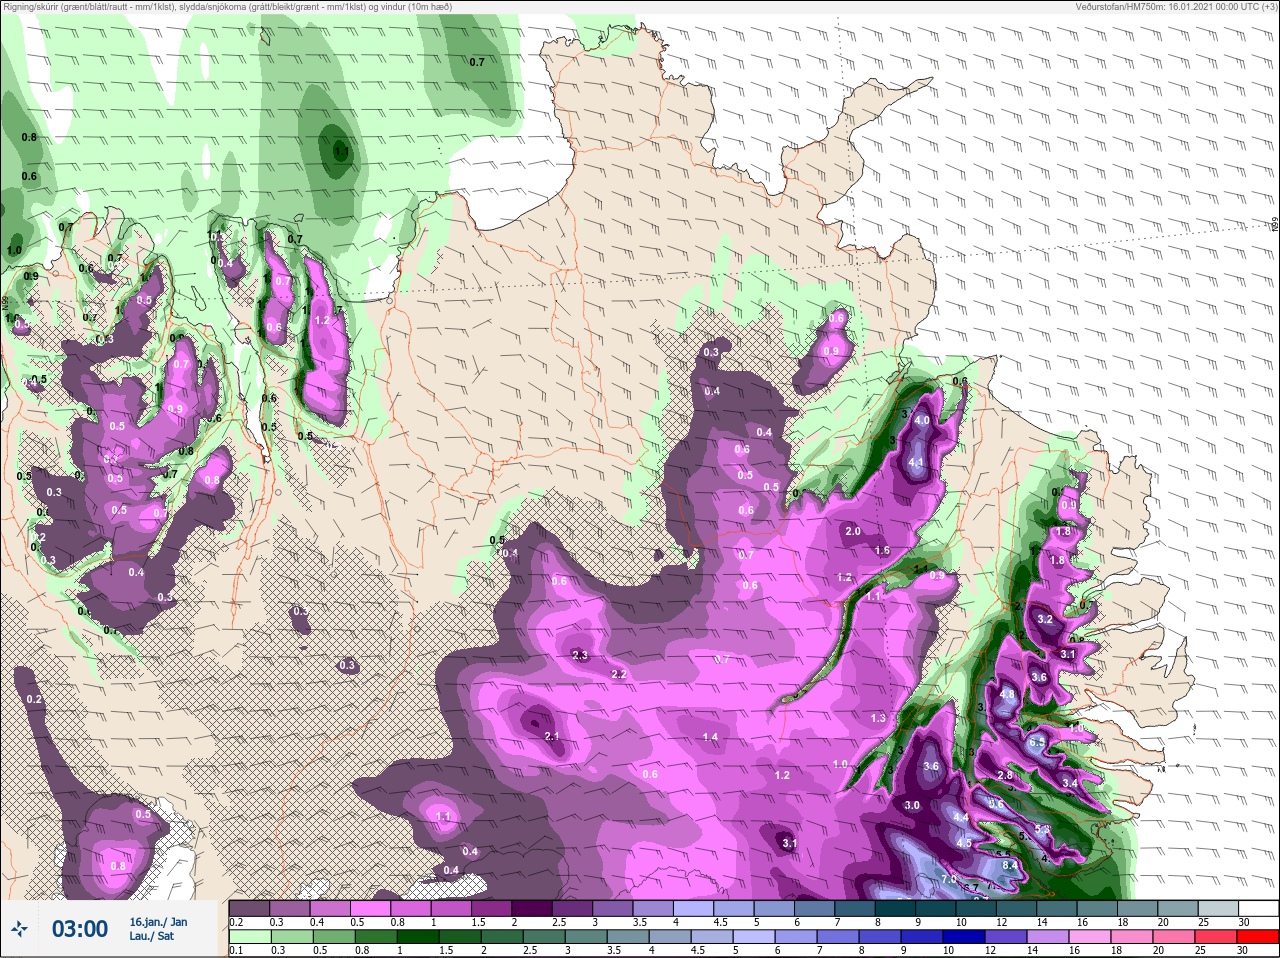Click the date label '16.jan./Jan Lau./Sat'
Image resolution: width=1280 pixels, height=958 pixels.
[x=158, y=928]
